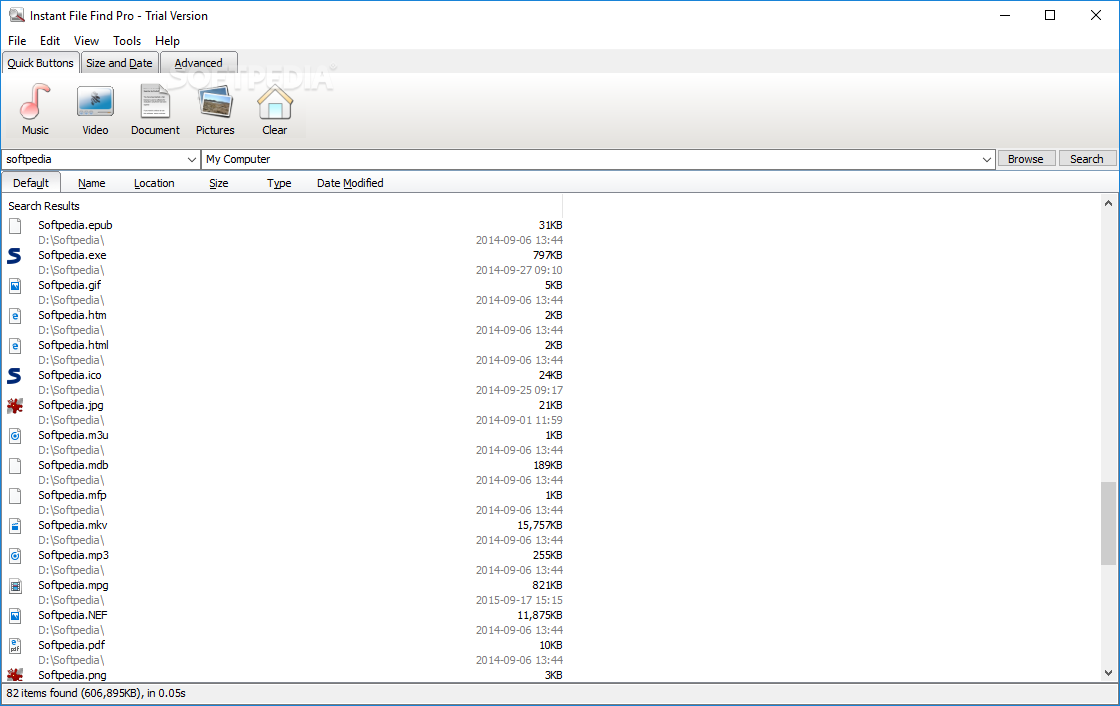Select the Softpedia.exe file name
The height and width of the screenshot is (706, 1120).
click(x=72, y=255)
